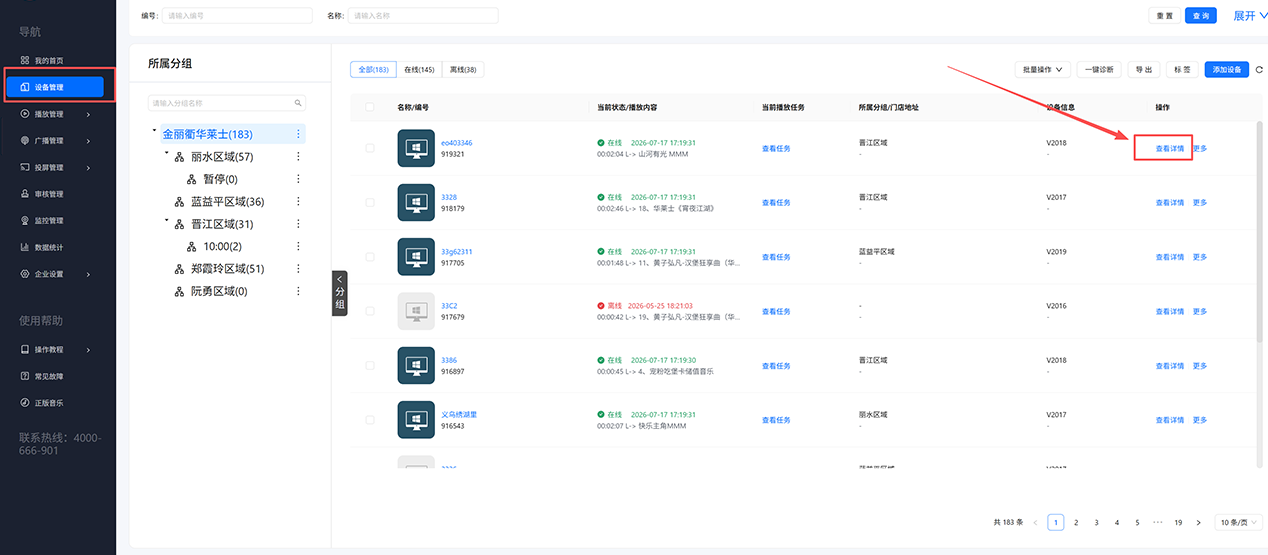Click the 查询 button
This screenshot has width=1268, height=555.
[x=1201, y=16]
